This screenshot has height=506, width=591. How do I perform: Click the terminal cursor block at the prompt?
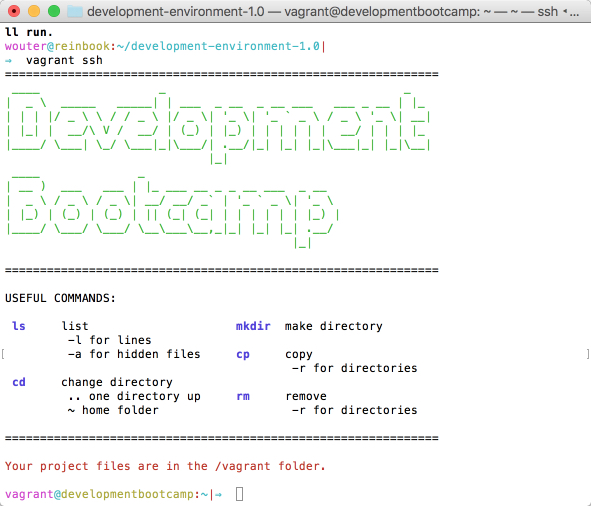(239, 494)
